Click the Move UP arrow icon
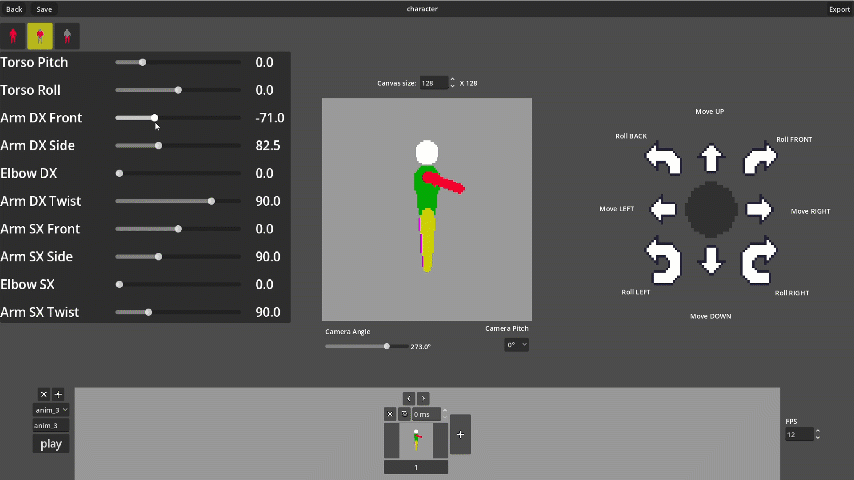 (x=711, y=159)
